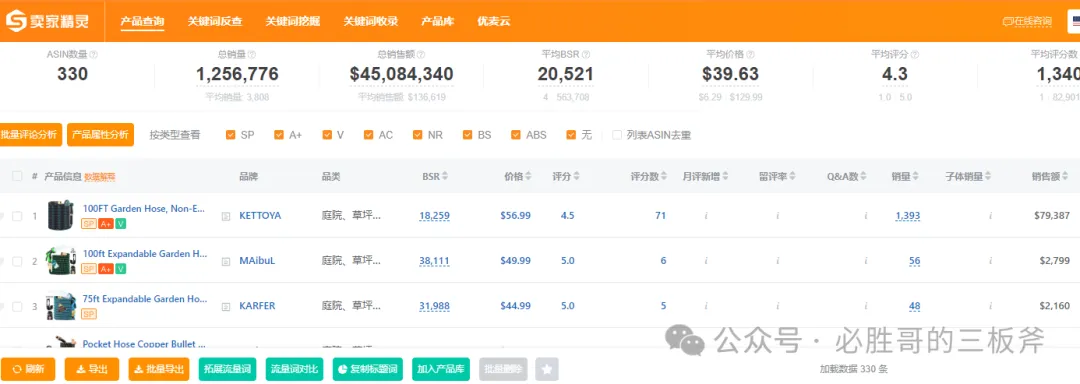The width and height of the screenshot is (1080, 384).
Task: Click A+ badge on KETTOYA product
Action: tap(105, 224)
